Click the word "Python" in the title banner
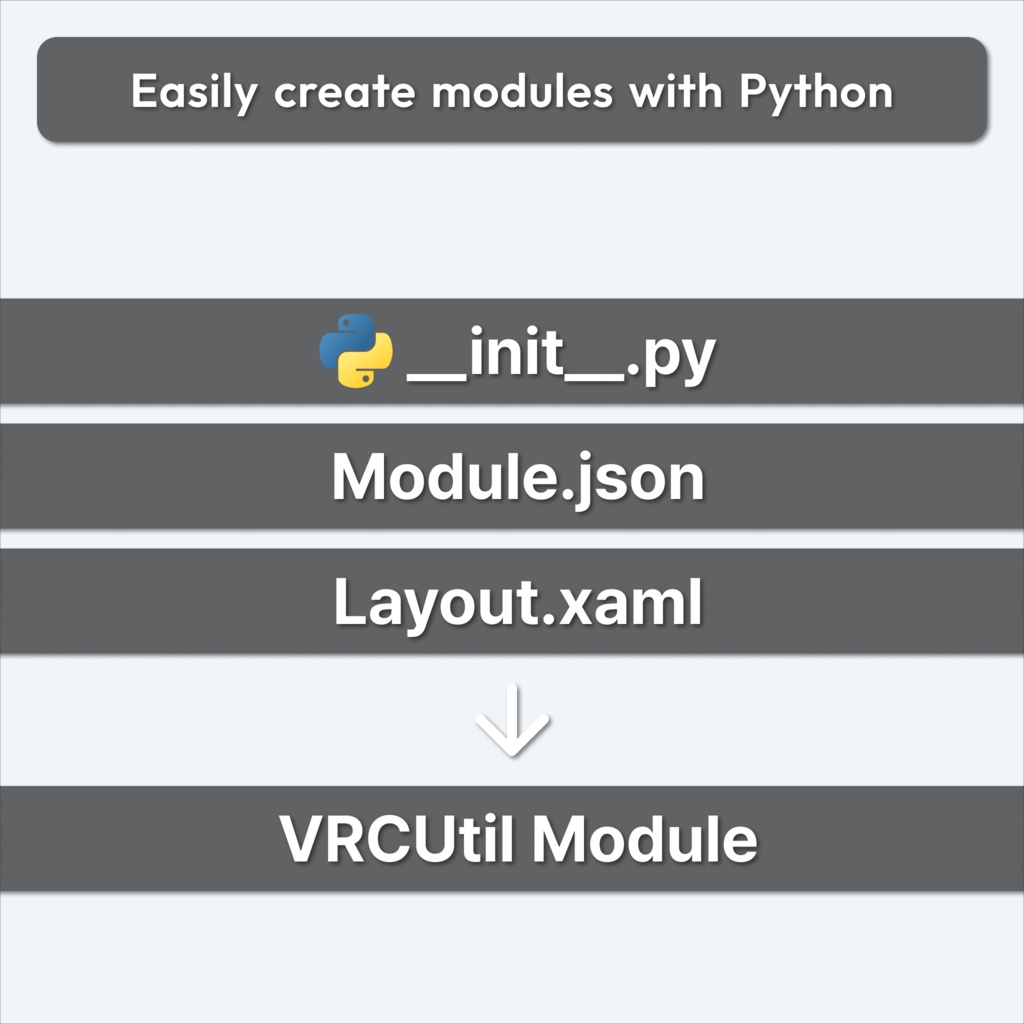Image resolution: width=1024 pixels, height=1024 pixels. [x=816, y=93]
